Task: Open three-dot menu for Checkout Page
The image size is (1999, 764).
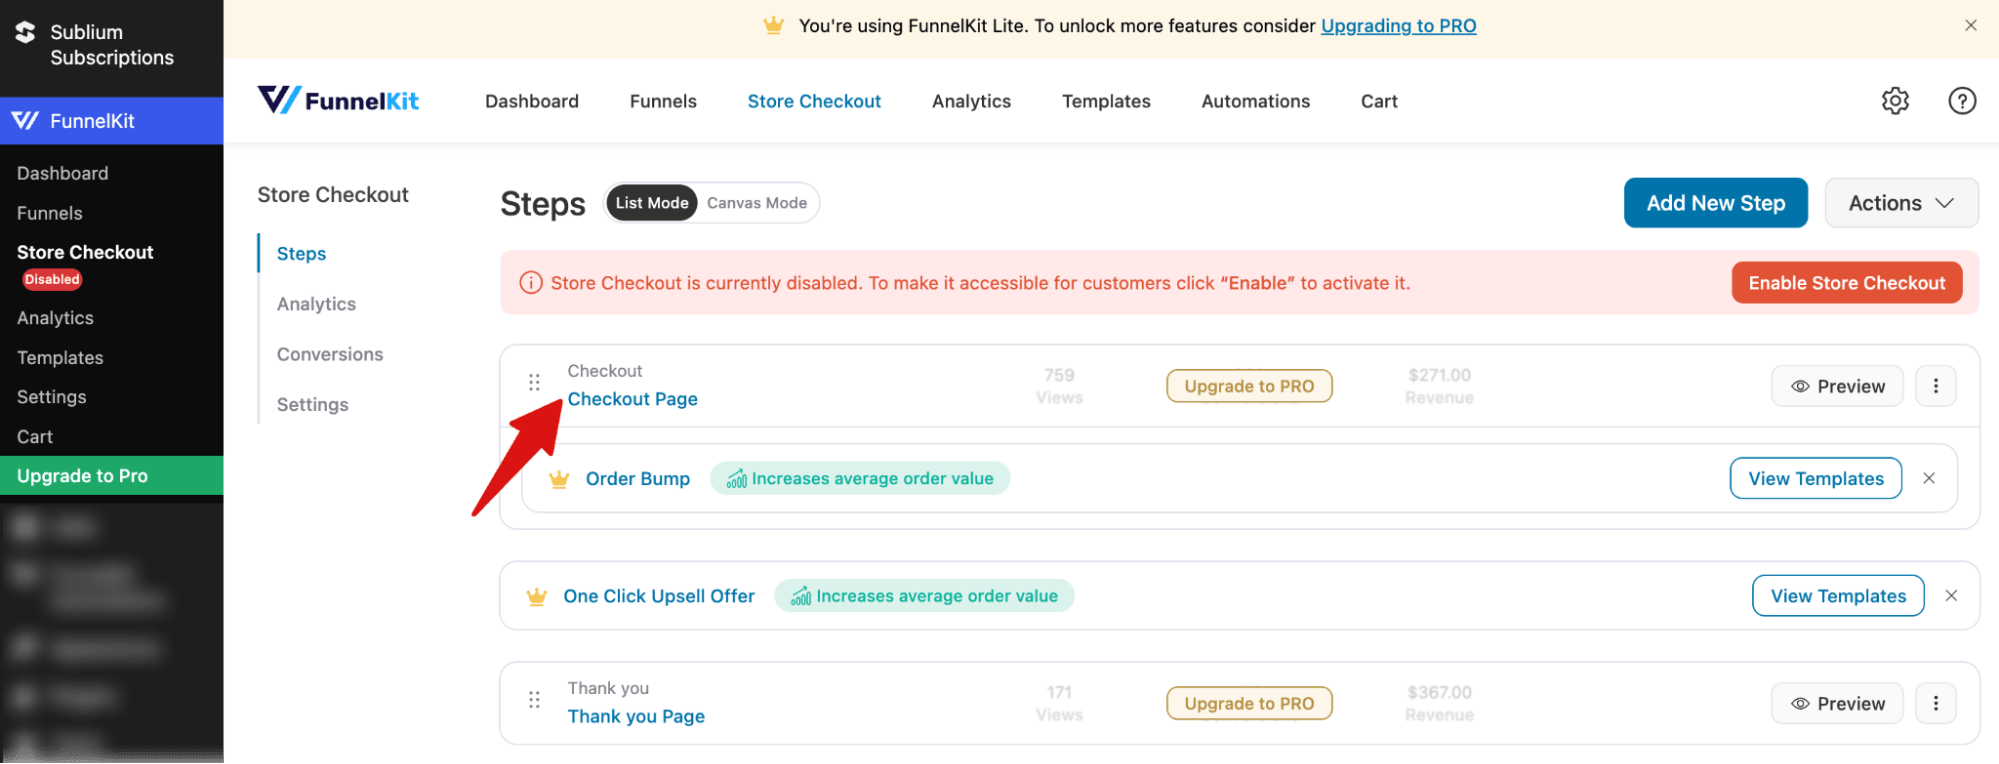Action: click(1935, 386)
